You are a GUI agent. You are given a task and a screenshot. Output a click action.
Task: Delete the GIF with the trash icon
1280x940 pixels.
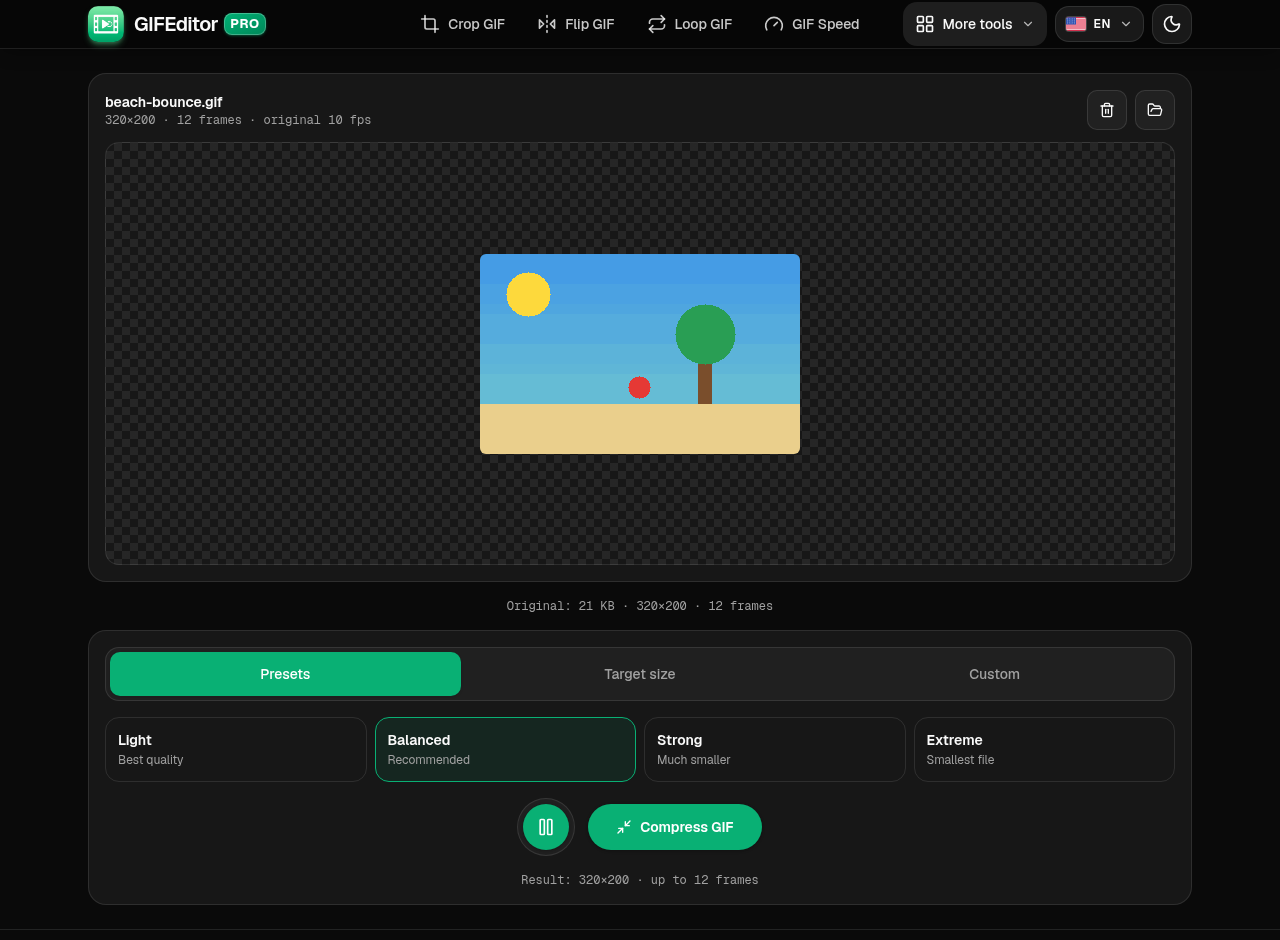1107,110
